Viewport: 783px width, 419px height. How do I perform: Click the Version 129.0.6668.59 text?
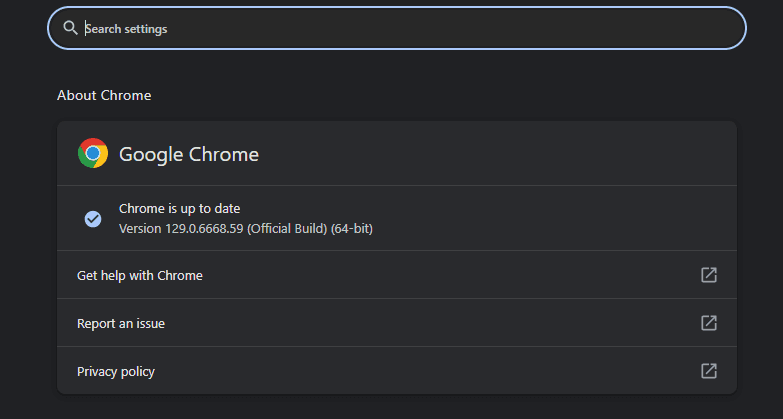pos(246,229)
